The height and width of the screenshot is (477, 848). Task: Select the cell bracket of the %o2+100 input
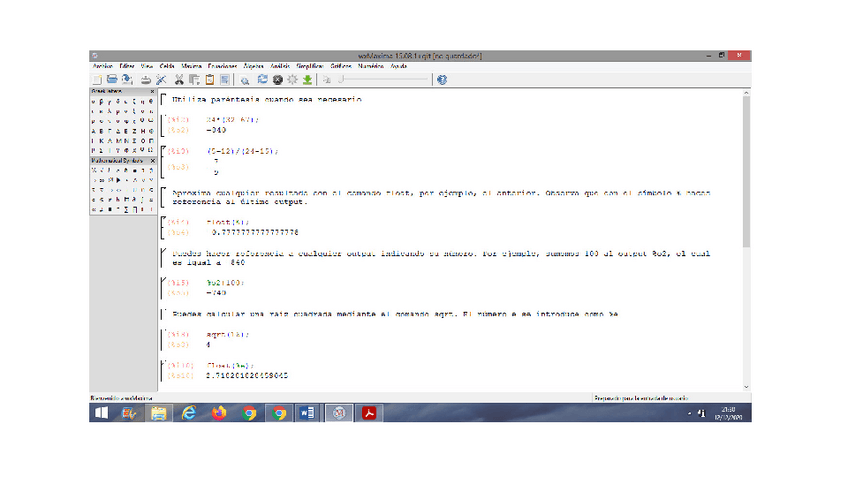163,288
